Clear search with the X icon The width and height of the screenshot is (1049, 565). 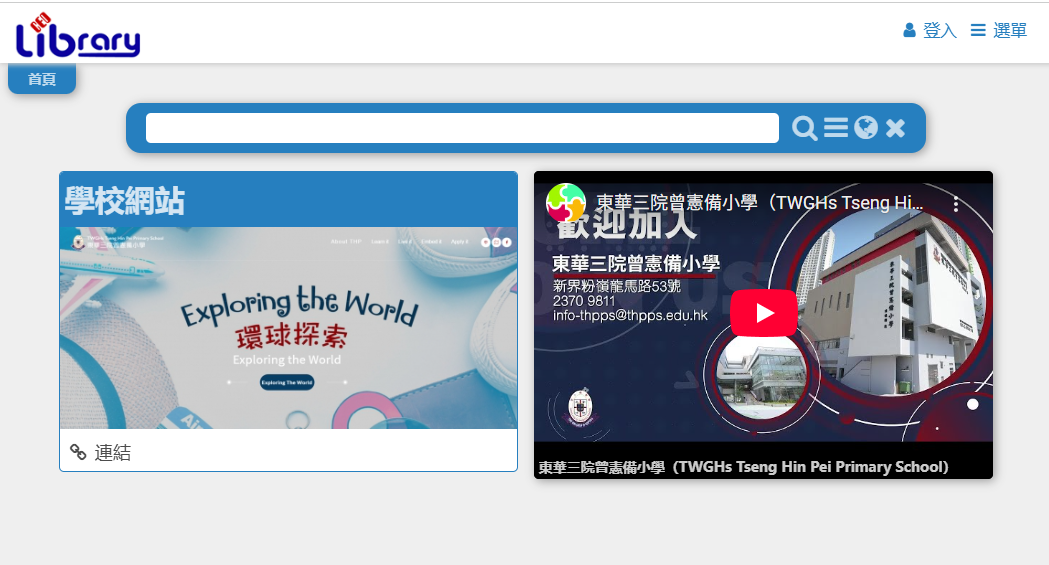click(895, 128)
